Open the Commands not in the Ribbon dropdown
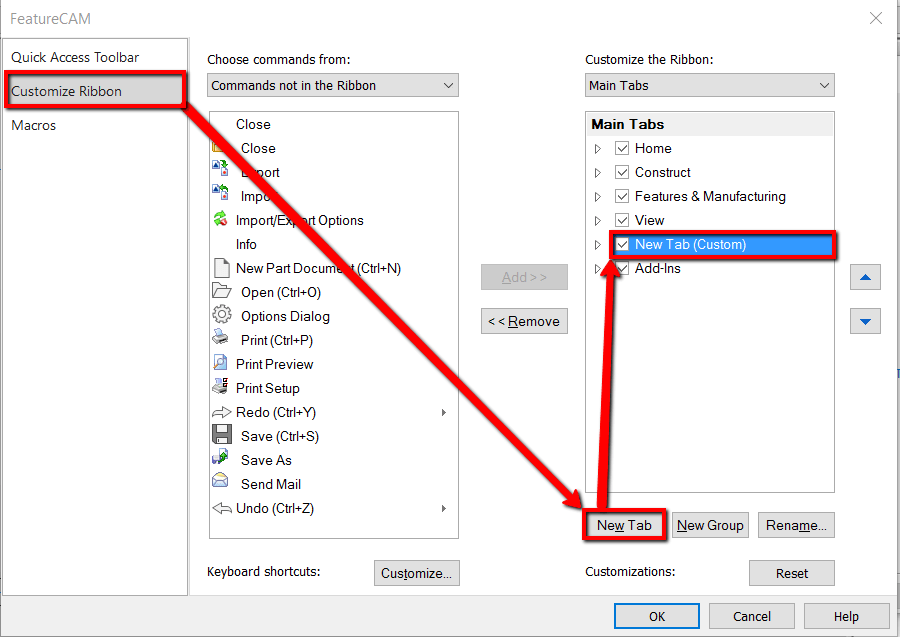 click(448, 85)
